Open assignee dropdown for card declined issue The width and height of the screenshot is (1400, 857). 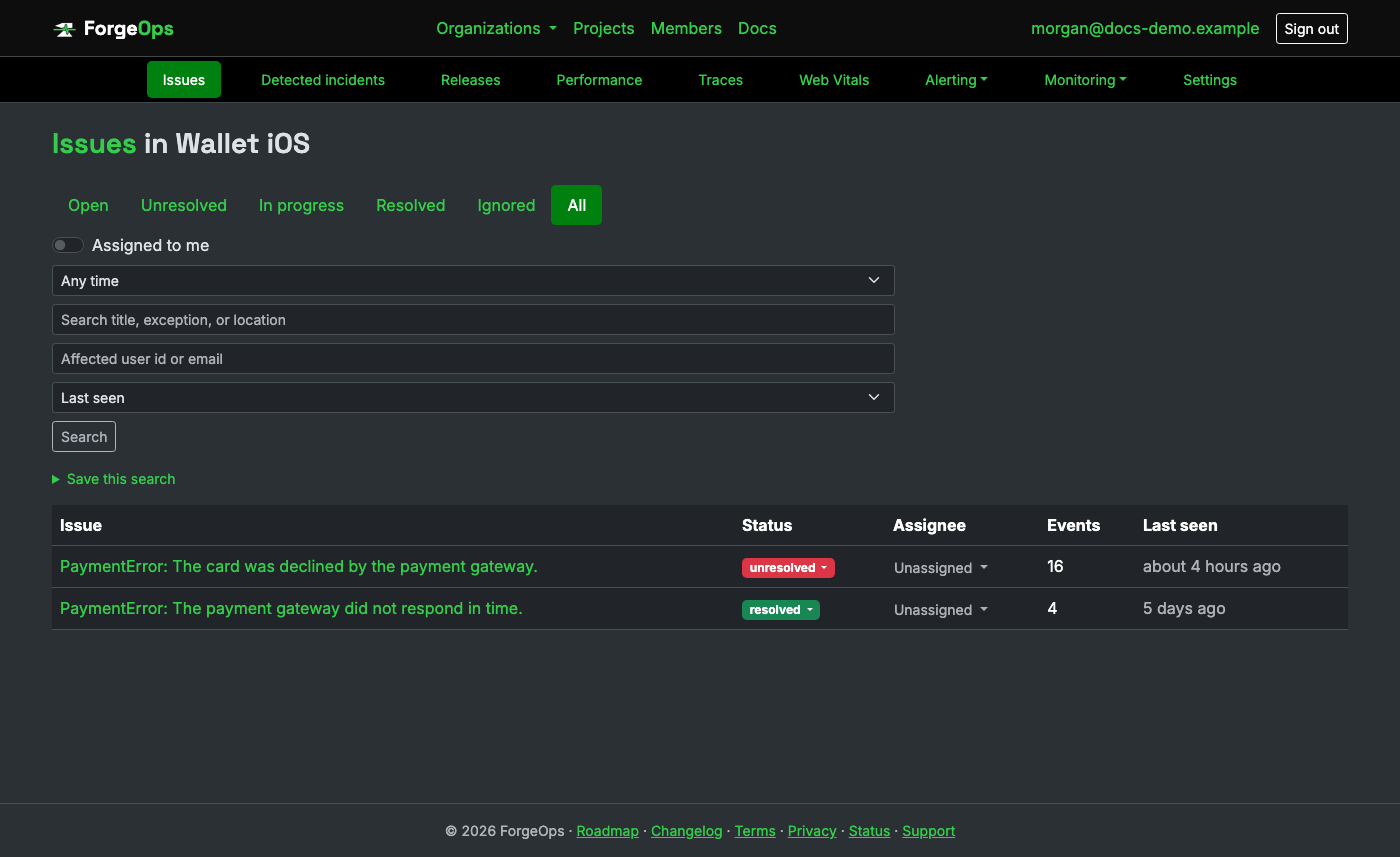click(941, 568)
